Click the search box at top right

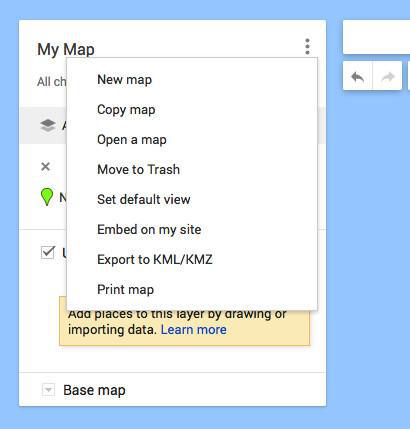tap(377, 37)
